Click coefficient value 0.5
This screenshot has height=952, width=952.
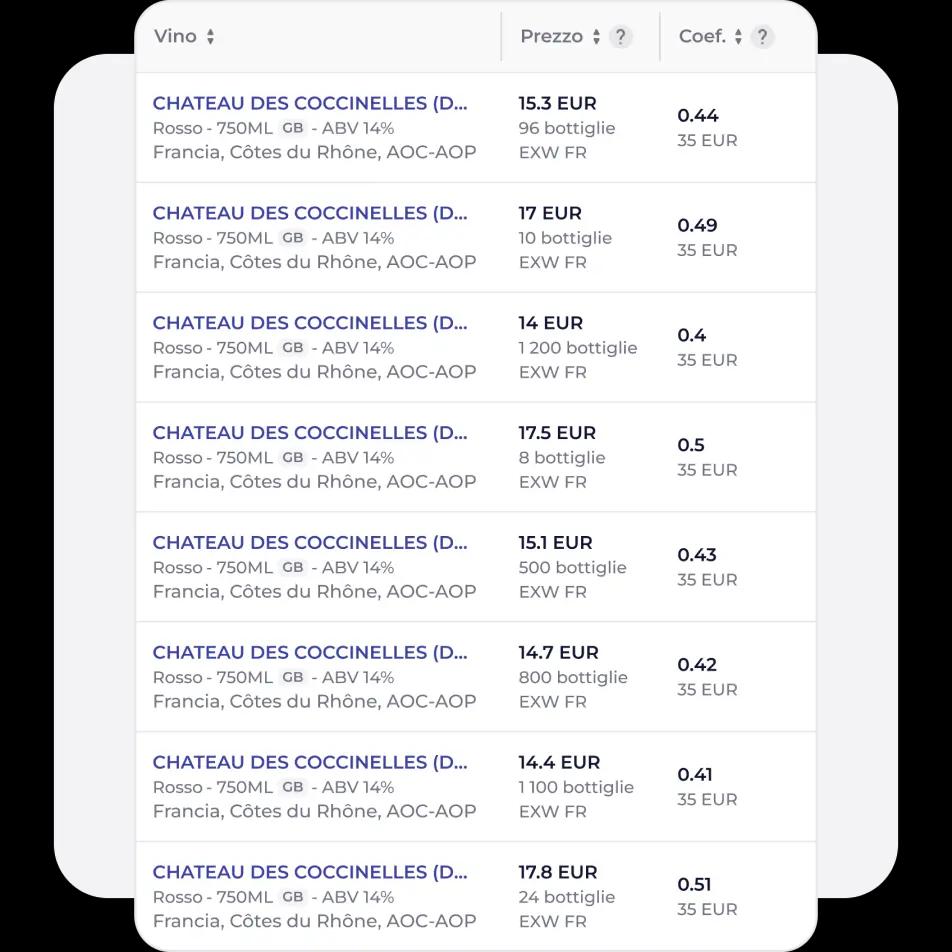point(691,445)
